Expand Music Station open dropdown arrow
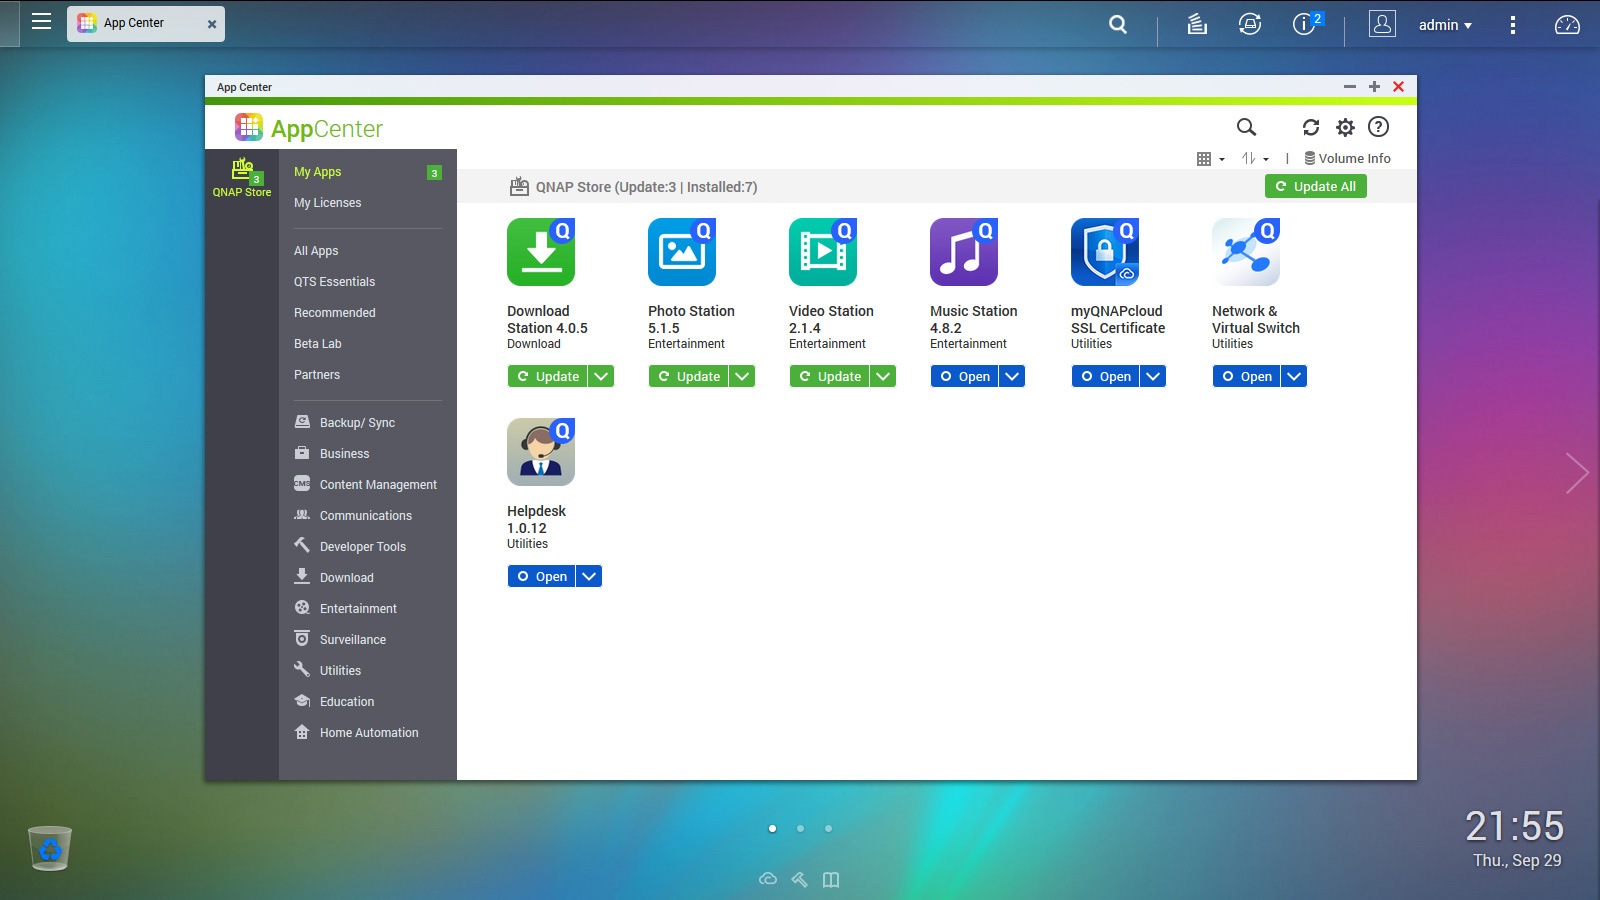The image size is (1600, 900). 1012,376
